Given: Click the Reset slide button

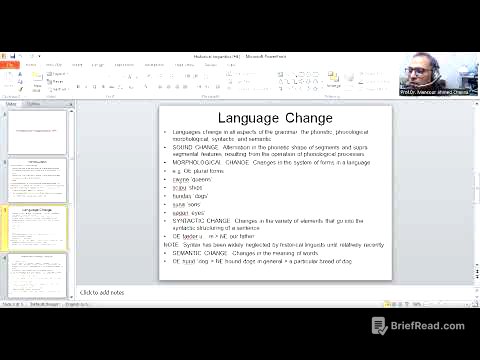Looking at the screenshot, I should pos(55,82).
